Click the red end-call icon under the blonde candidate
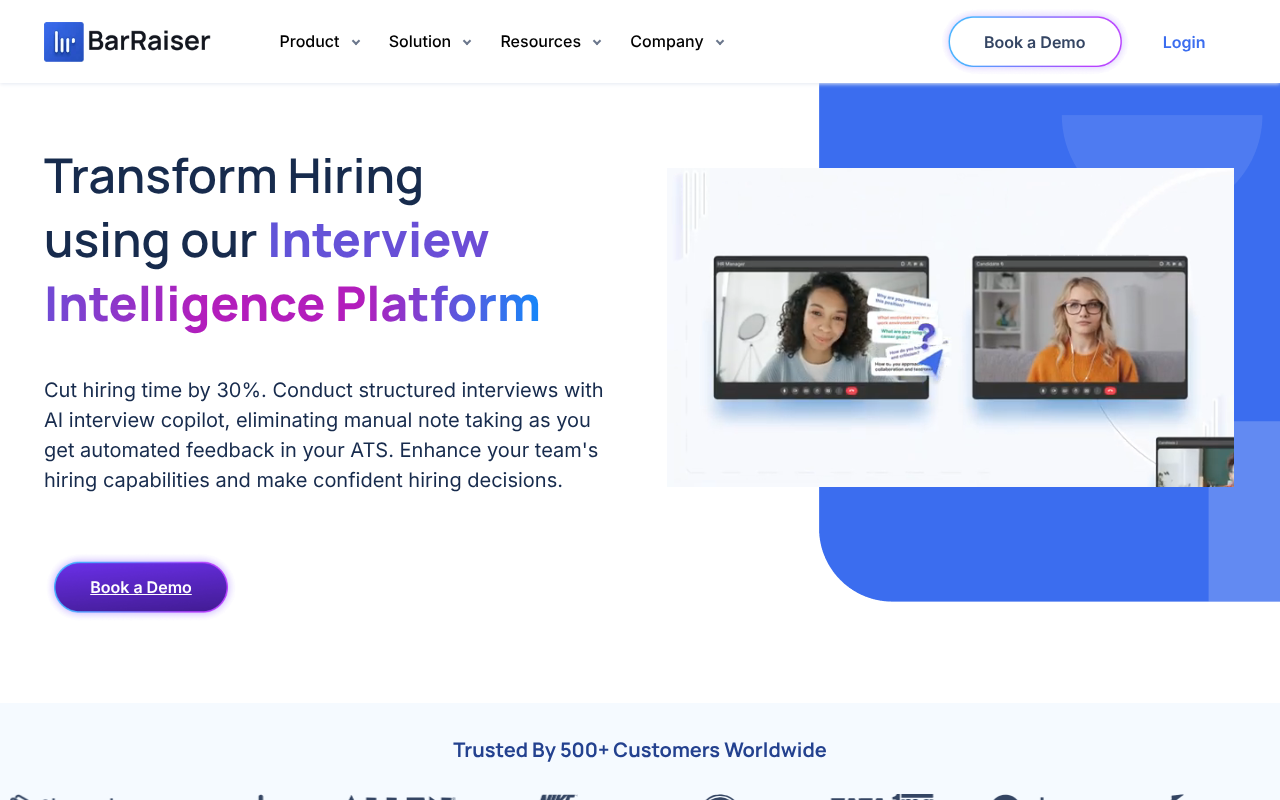 [1110, 390]
